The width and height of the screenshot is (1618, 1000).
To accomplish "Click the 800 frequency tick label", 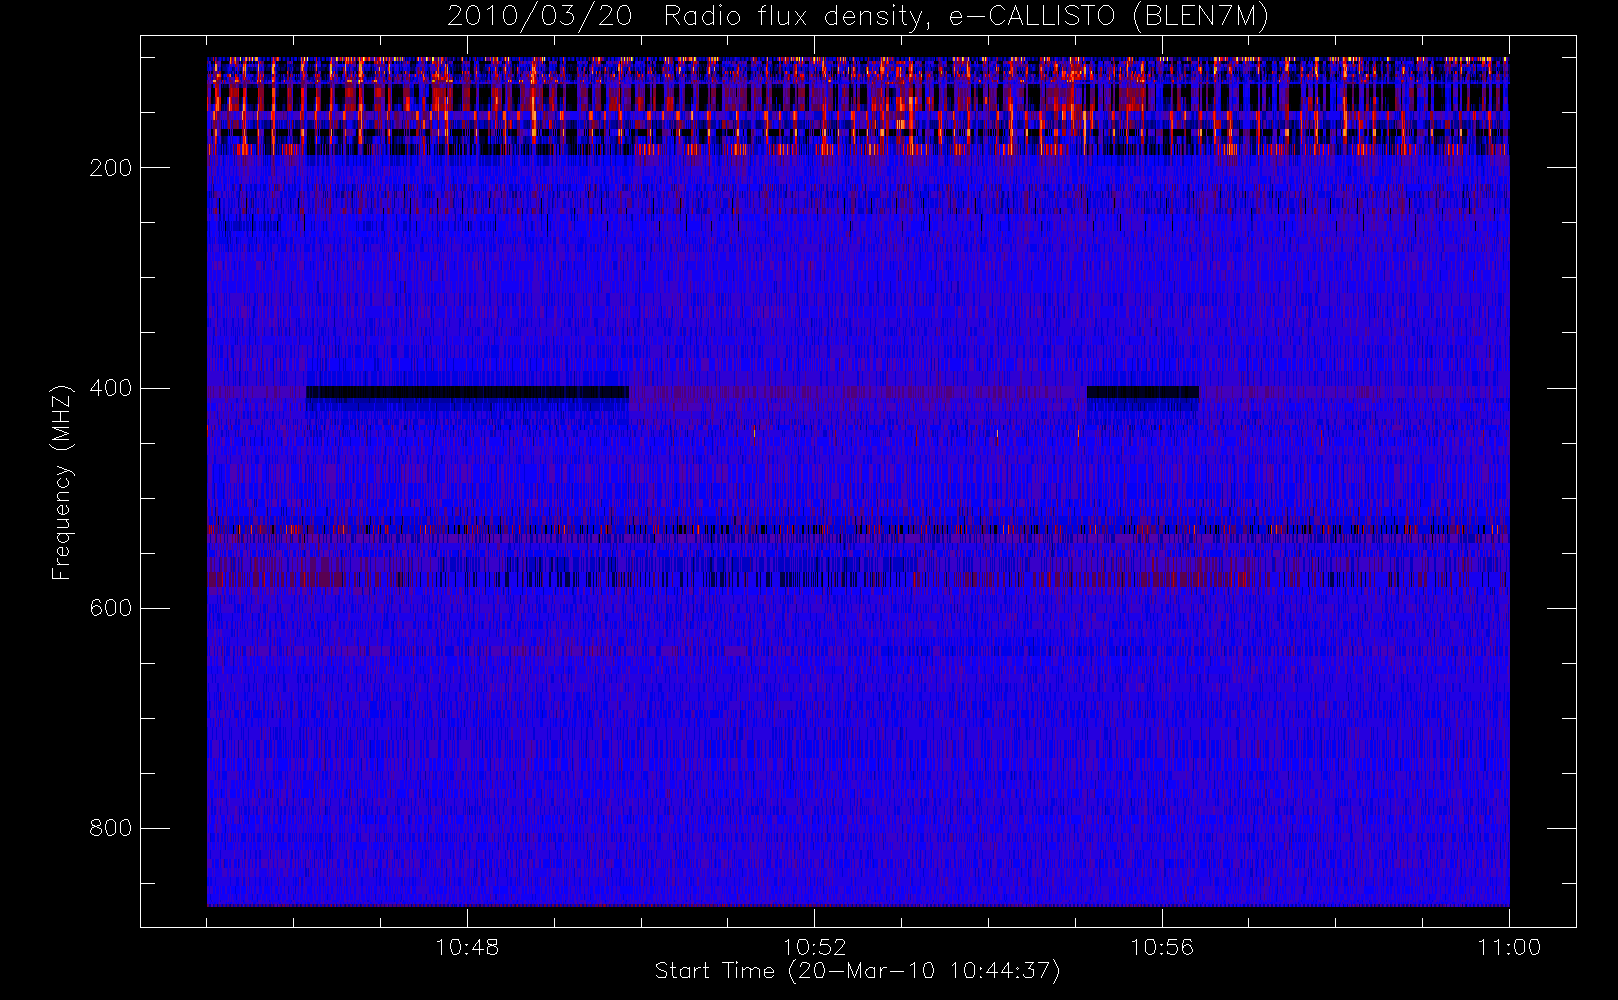I will tap(111, 828).
